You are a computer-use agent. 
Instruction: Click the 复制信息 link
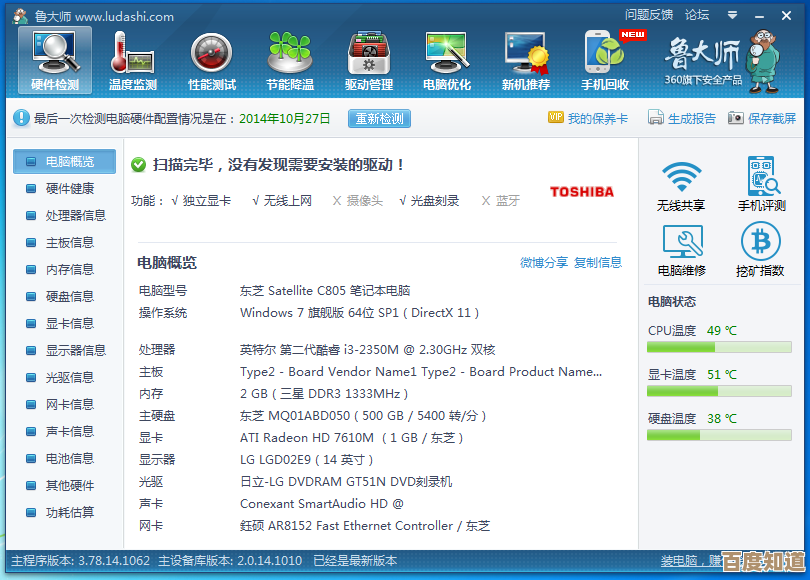(598, 263)
